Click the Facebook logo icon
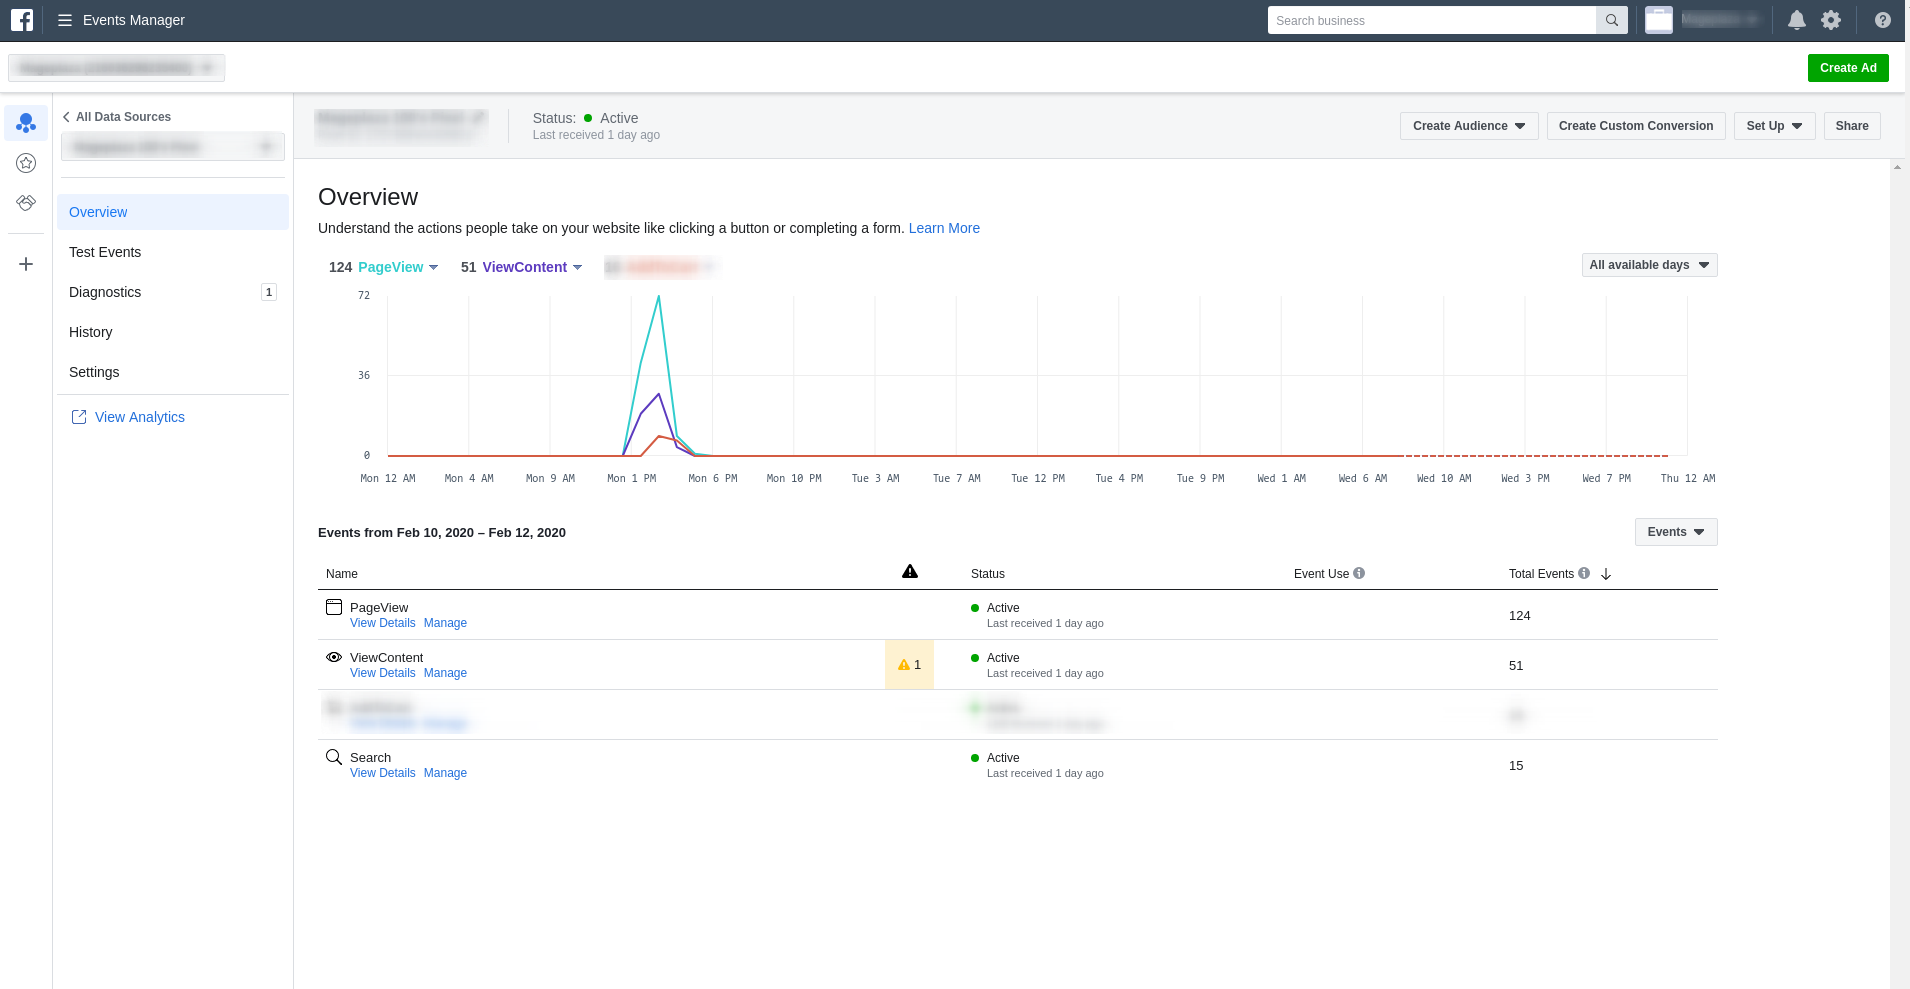Viewport: 1910px width, 989px height. tap(22, 20)
